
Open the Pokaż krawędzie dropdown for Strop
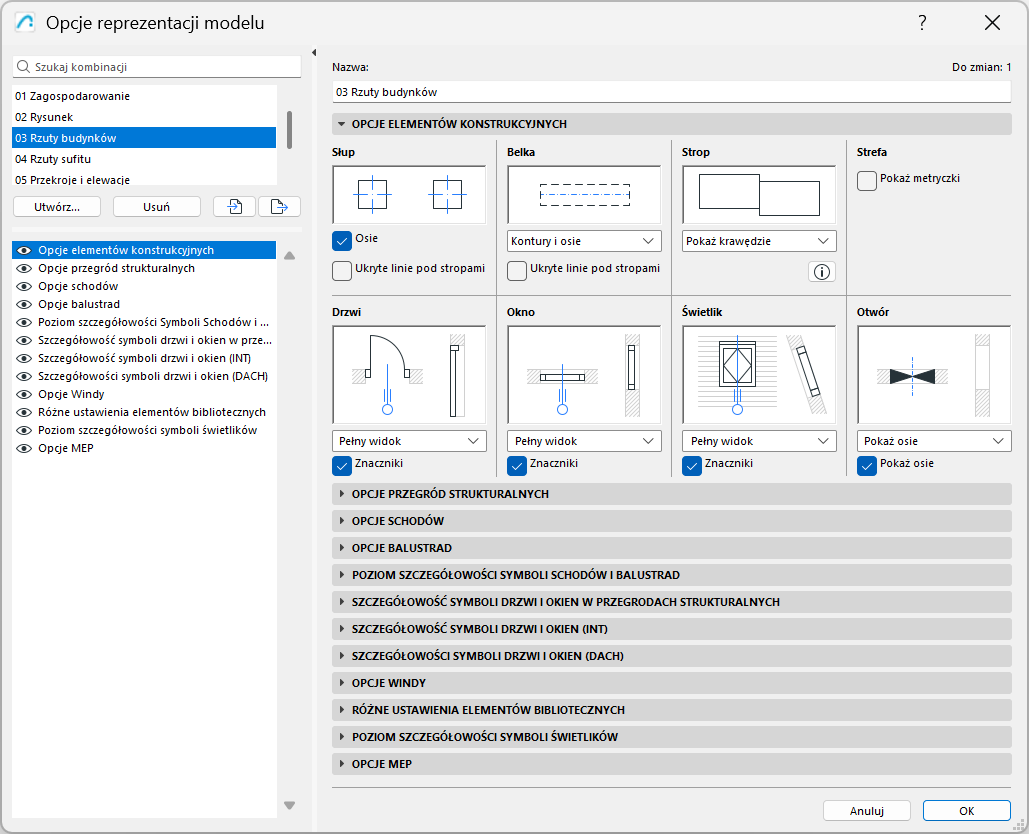[758, 240]
